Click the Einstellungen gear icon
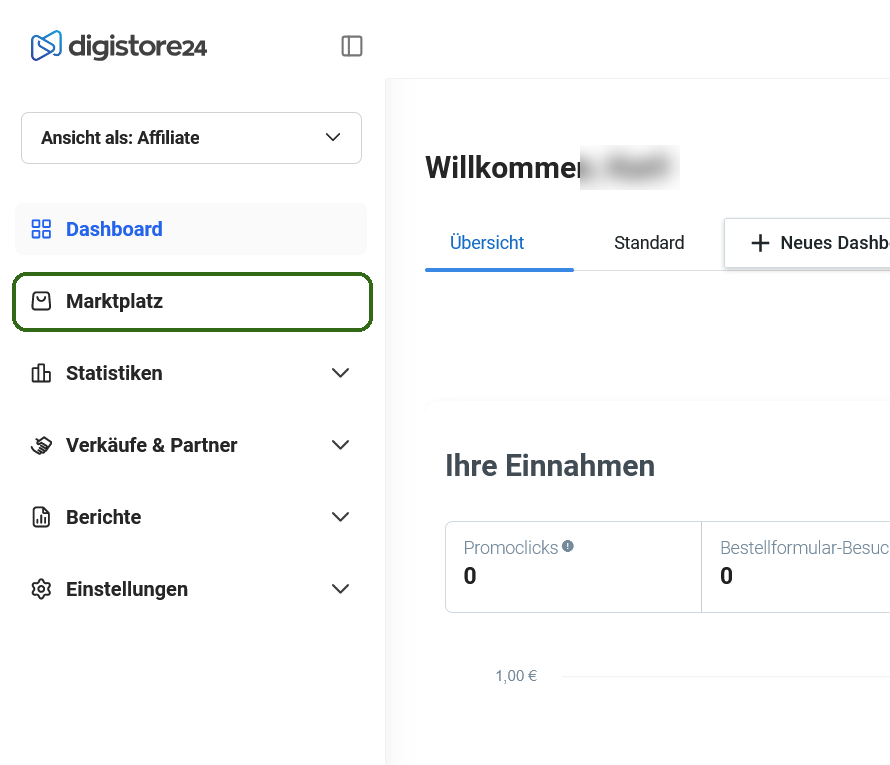 coord(41,589)
